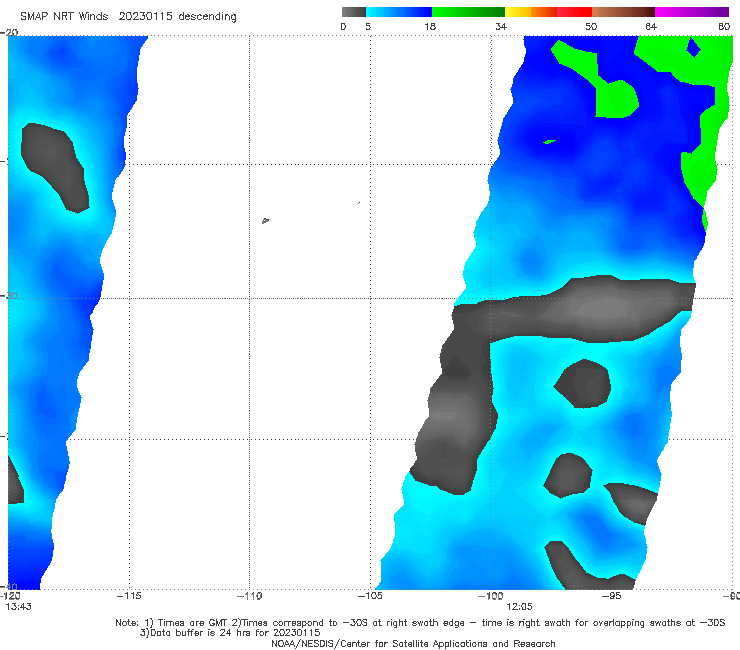Click the longitude label '-95'
Viewport: 740px width, 650px height.
611,596
